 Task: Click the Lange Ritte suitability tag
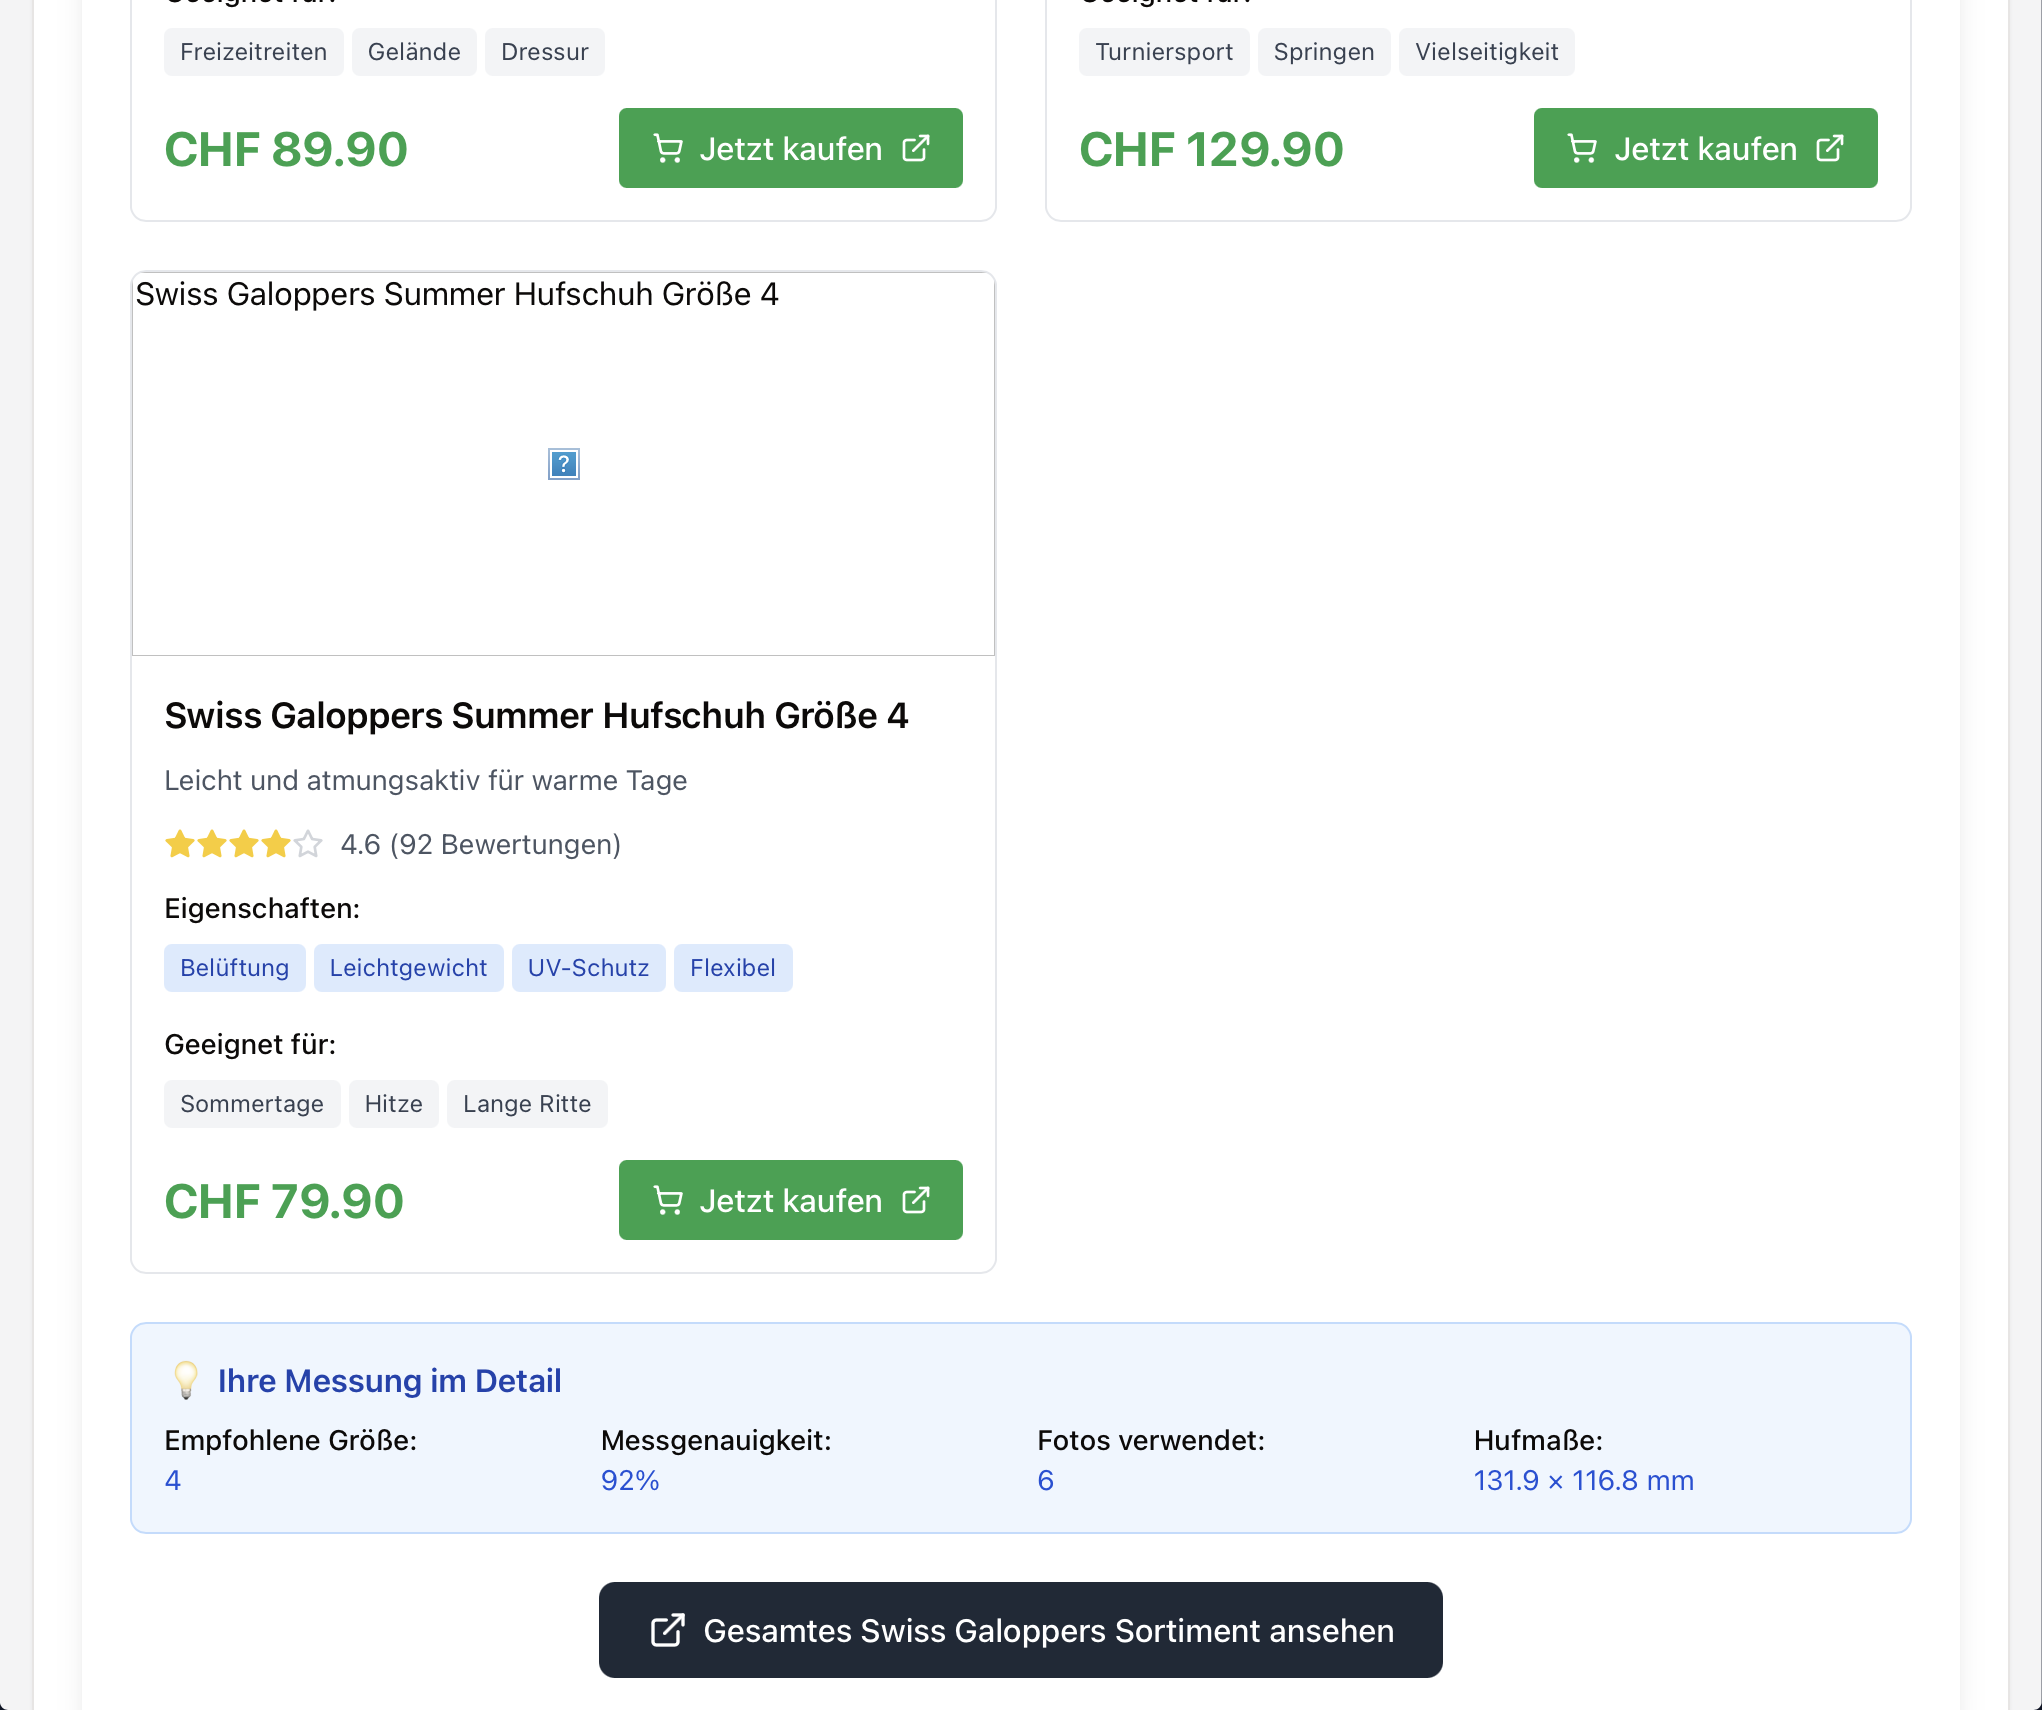[x=527, y=1104]
